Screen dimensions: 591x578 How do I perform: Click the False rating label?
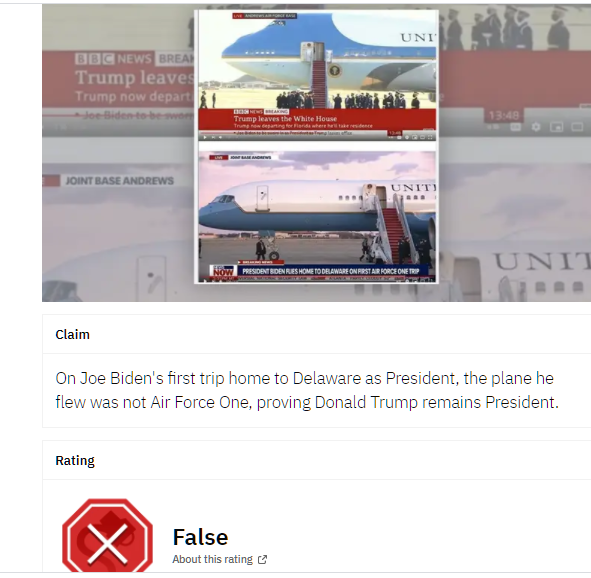coord(201,537)
